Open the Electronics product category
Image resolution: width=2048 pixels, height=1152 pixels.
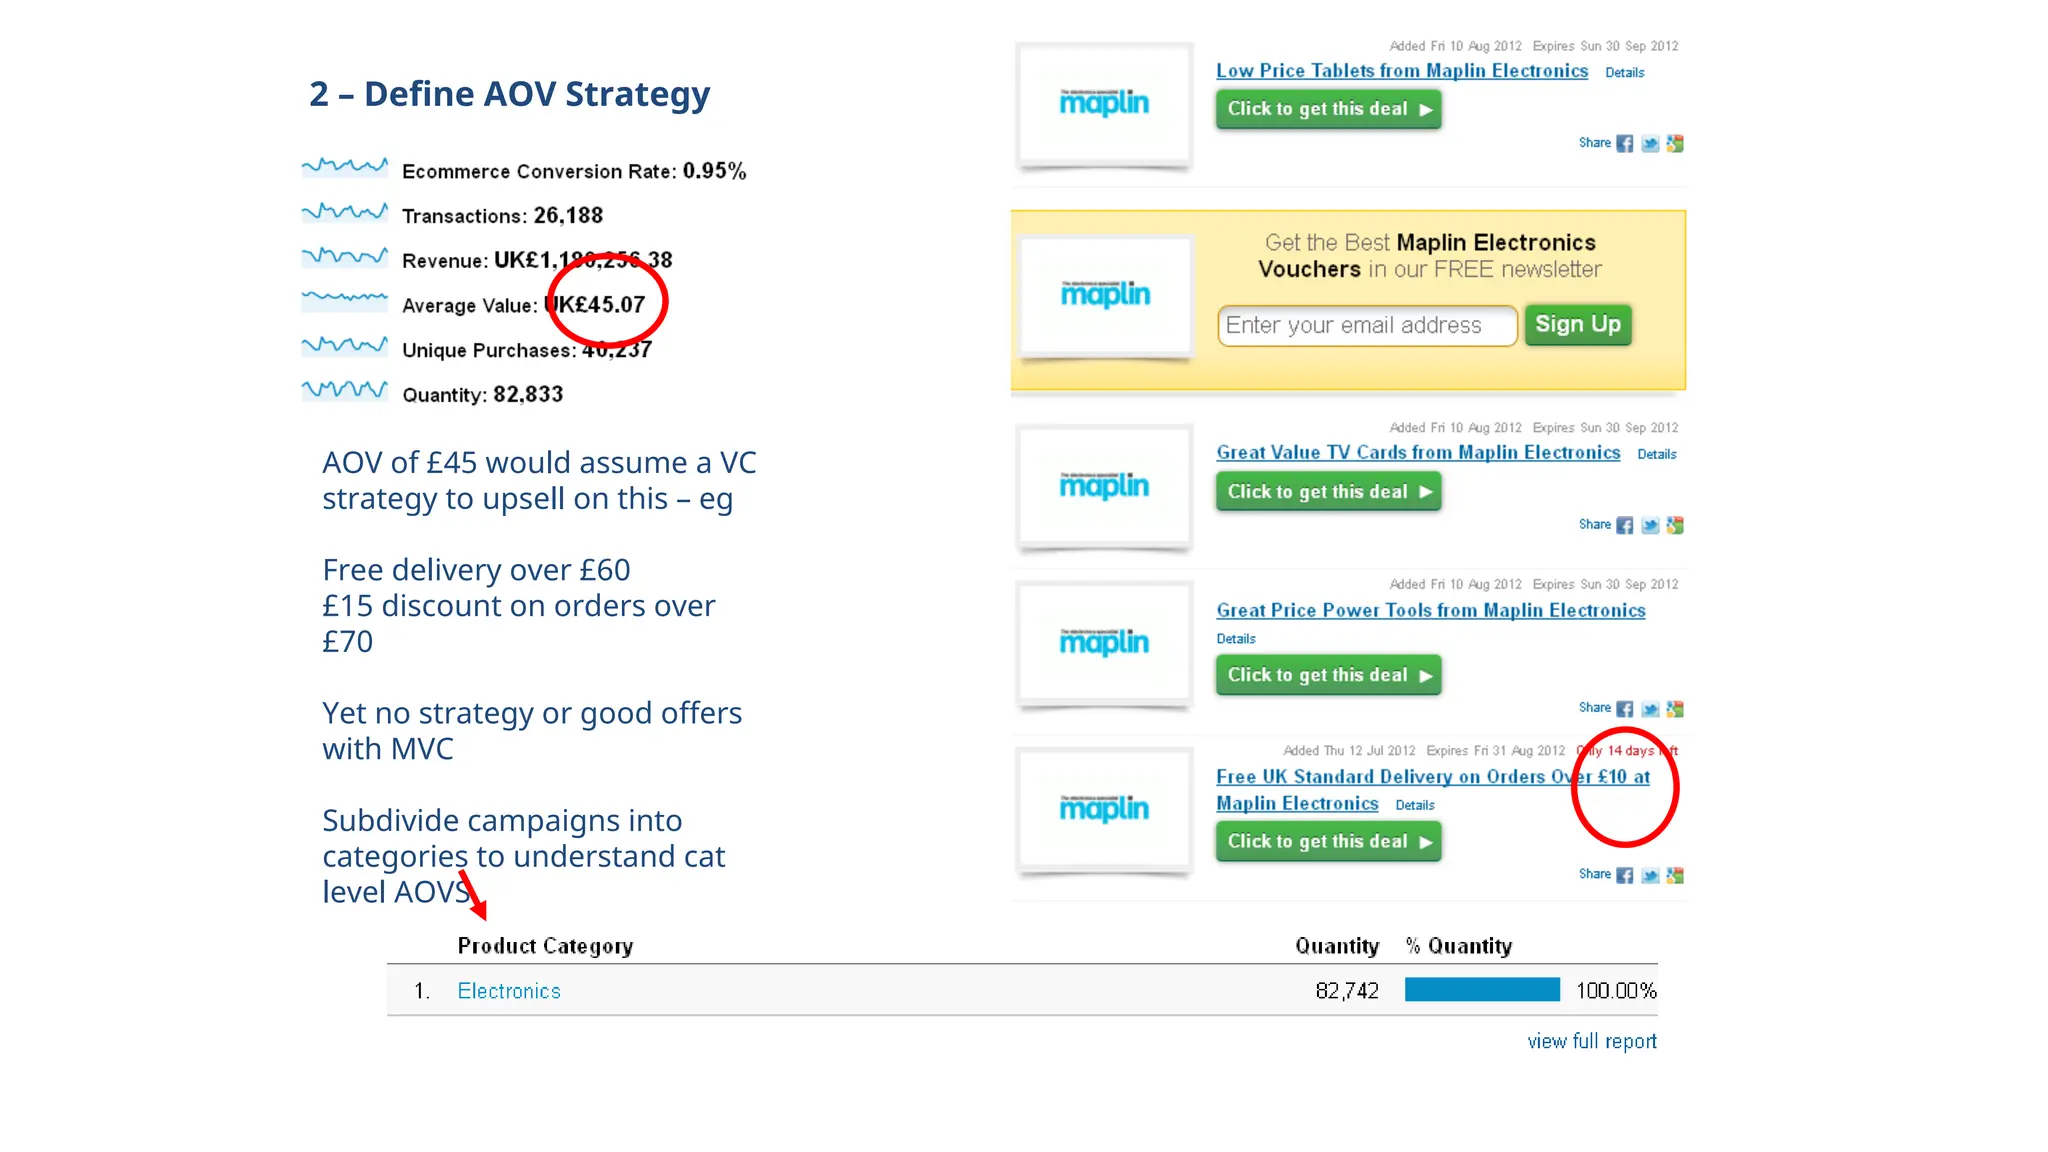[x=509, y=991]
